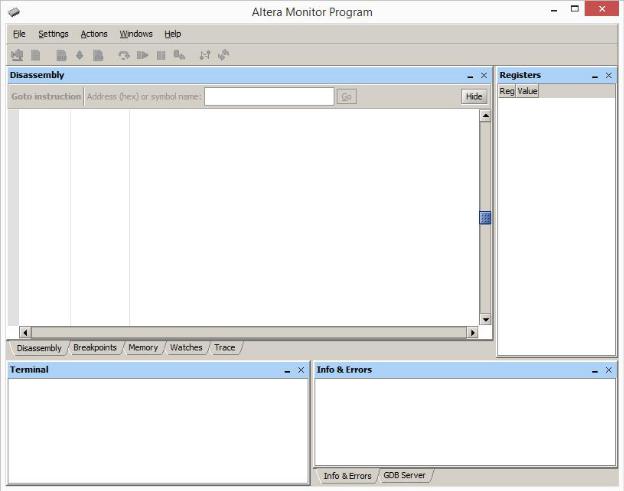624x491 pixels.
Task: Click the pause bars icon in toolbar
Action: [161, 55]
